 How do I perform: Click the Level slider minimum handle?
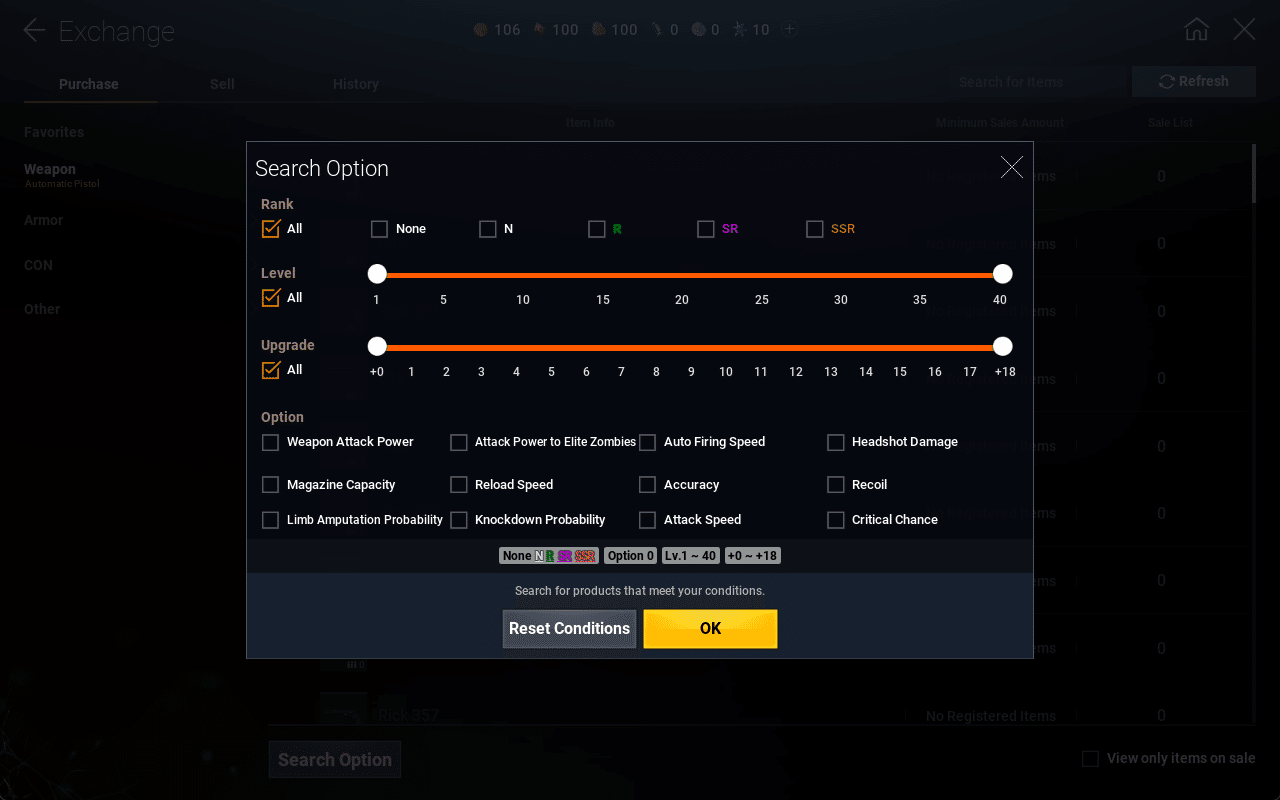pyautogui.click(x=377, y=274)
